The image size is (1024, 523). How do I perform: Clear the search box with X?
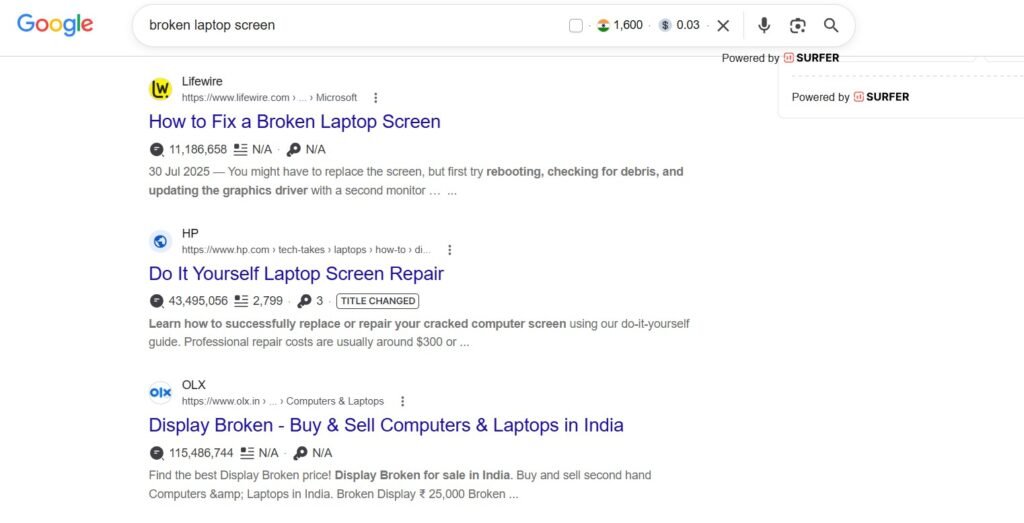pos(723,25)
